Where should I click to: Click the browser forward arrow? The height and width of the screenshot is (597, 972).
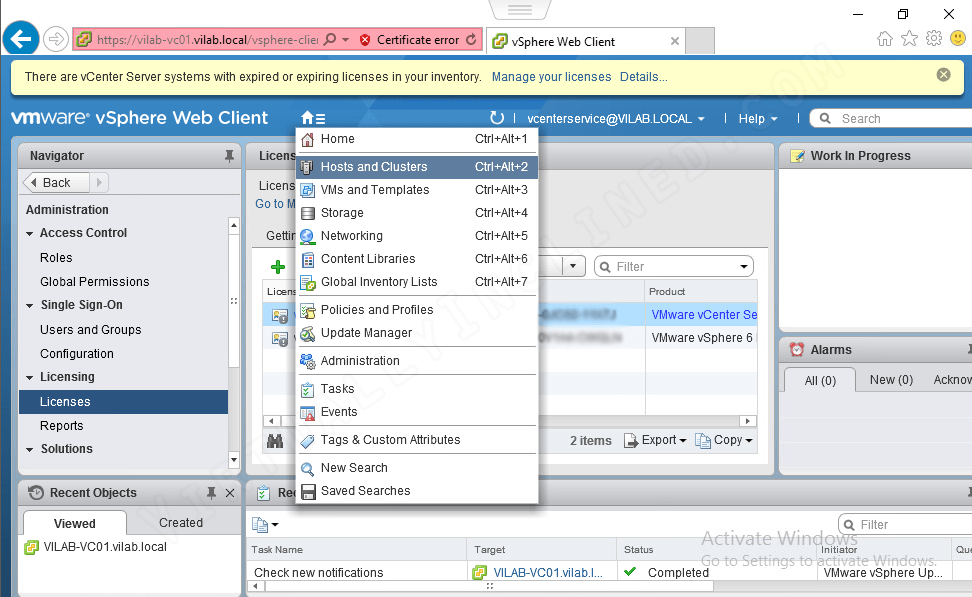pyautogui.click(x=56, y=40)
